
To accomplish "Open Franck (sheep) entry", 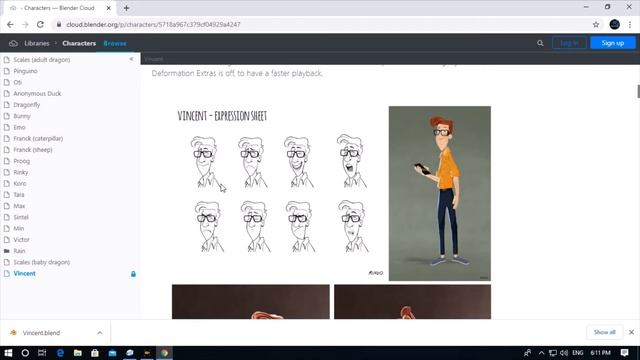I will [x=33, y=150].
